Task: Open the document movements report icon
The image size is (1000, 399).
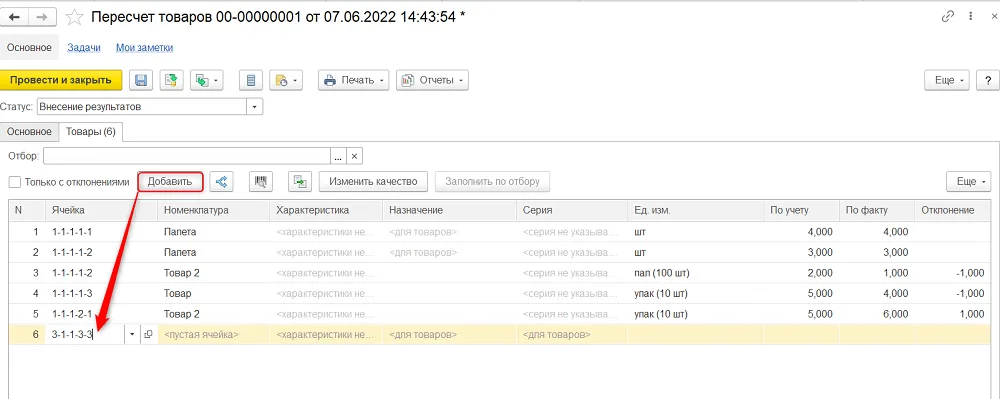Action: pos(251,80)
